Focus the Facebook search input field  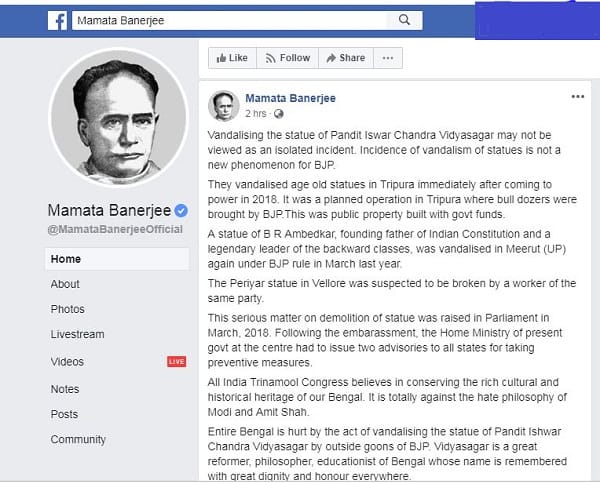(230, 20)
